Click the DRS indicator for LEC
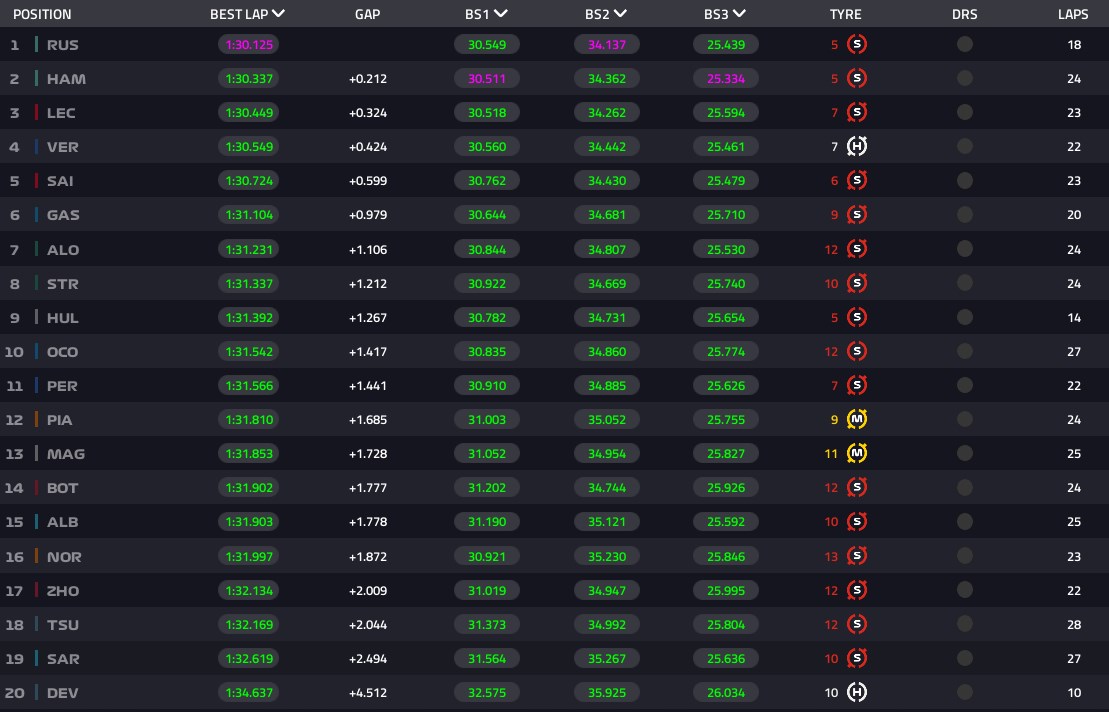This screenshot has width=1109, height=712. click(x=965, y=112)
